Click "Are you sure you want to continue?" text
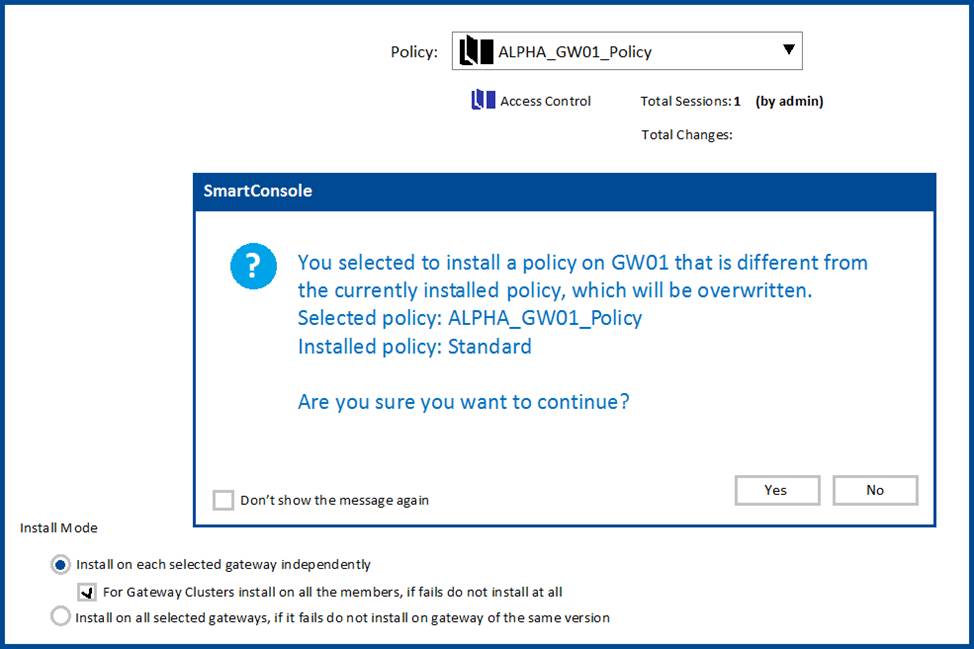Viewport: 974px width, 649px height. tap(463, 402)
